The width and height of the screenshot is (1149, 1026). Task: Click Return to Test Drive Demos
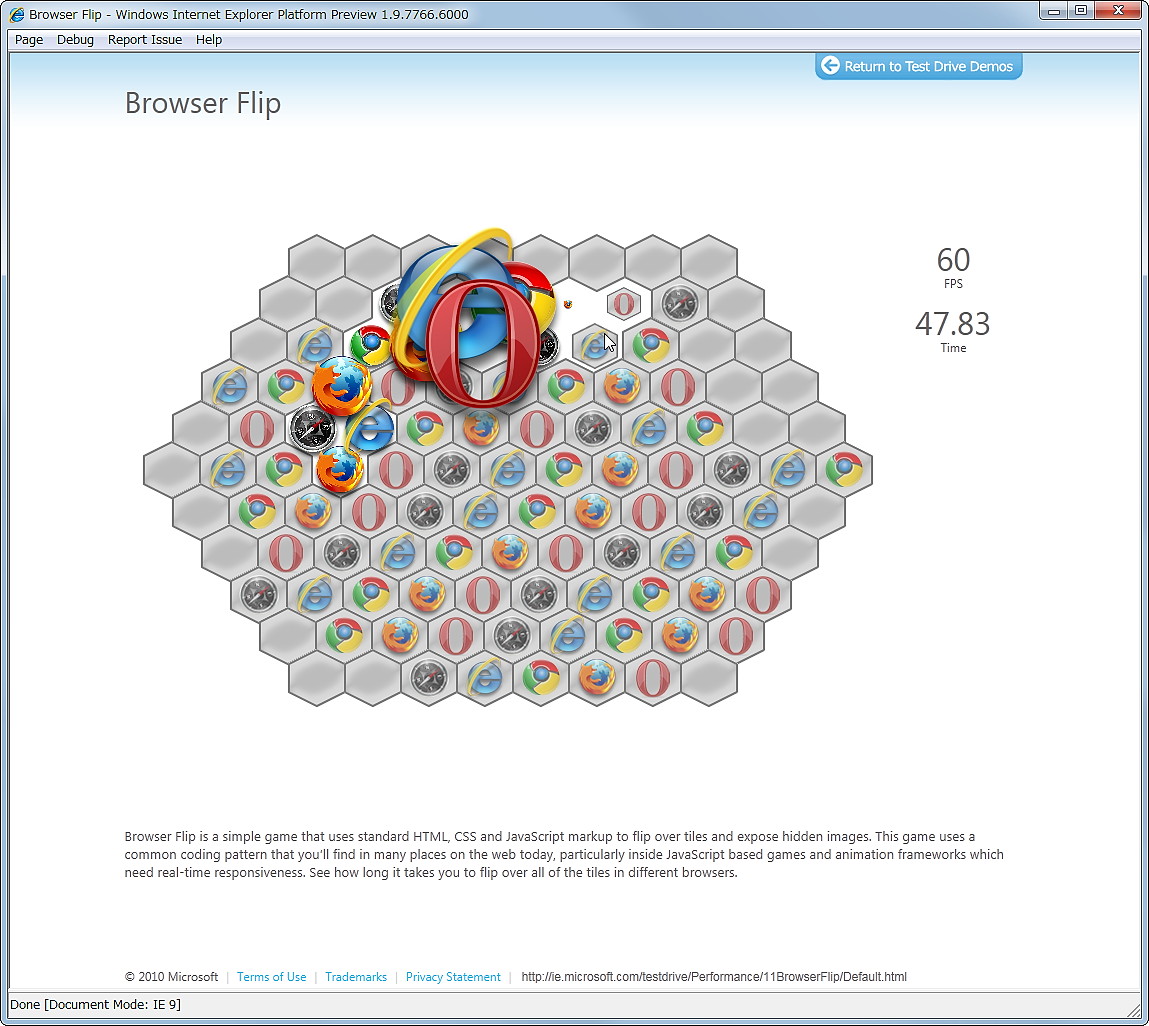919,66
